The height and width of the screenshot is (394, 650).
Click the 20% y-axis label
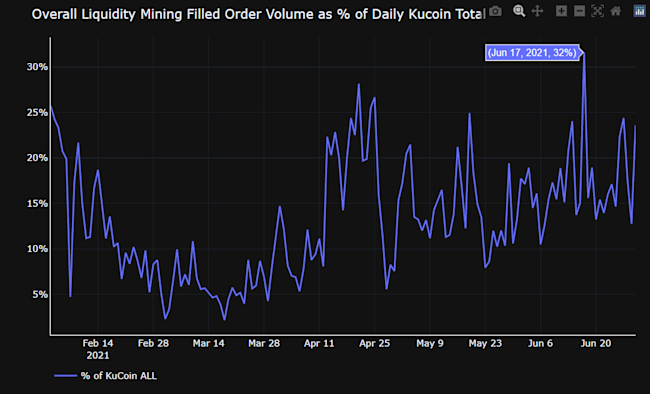click(37, 158)
